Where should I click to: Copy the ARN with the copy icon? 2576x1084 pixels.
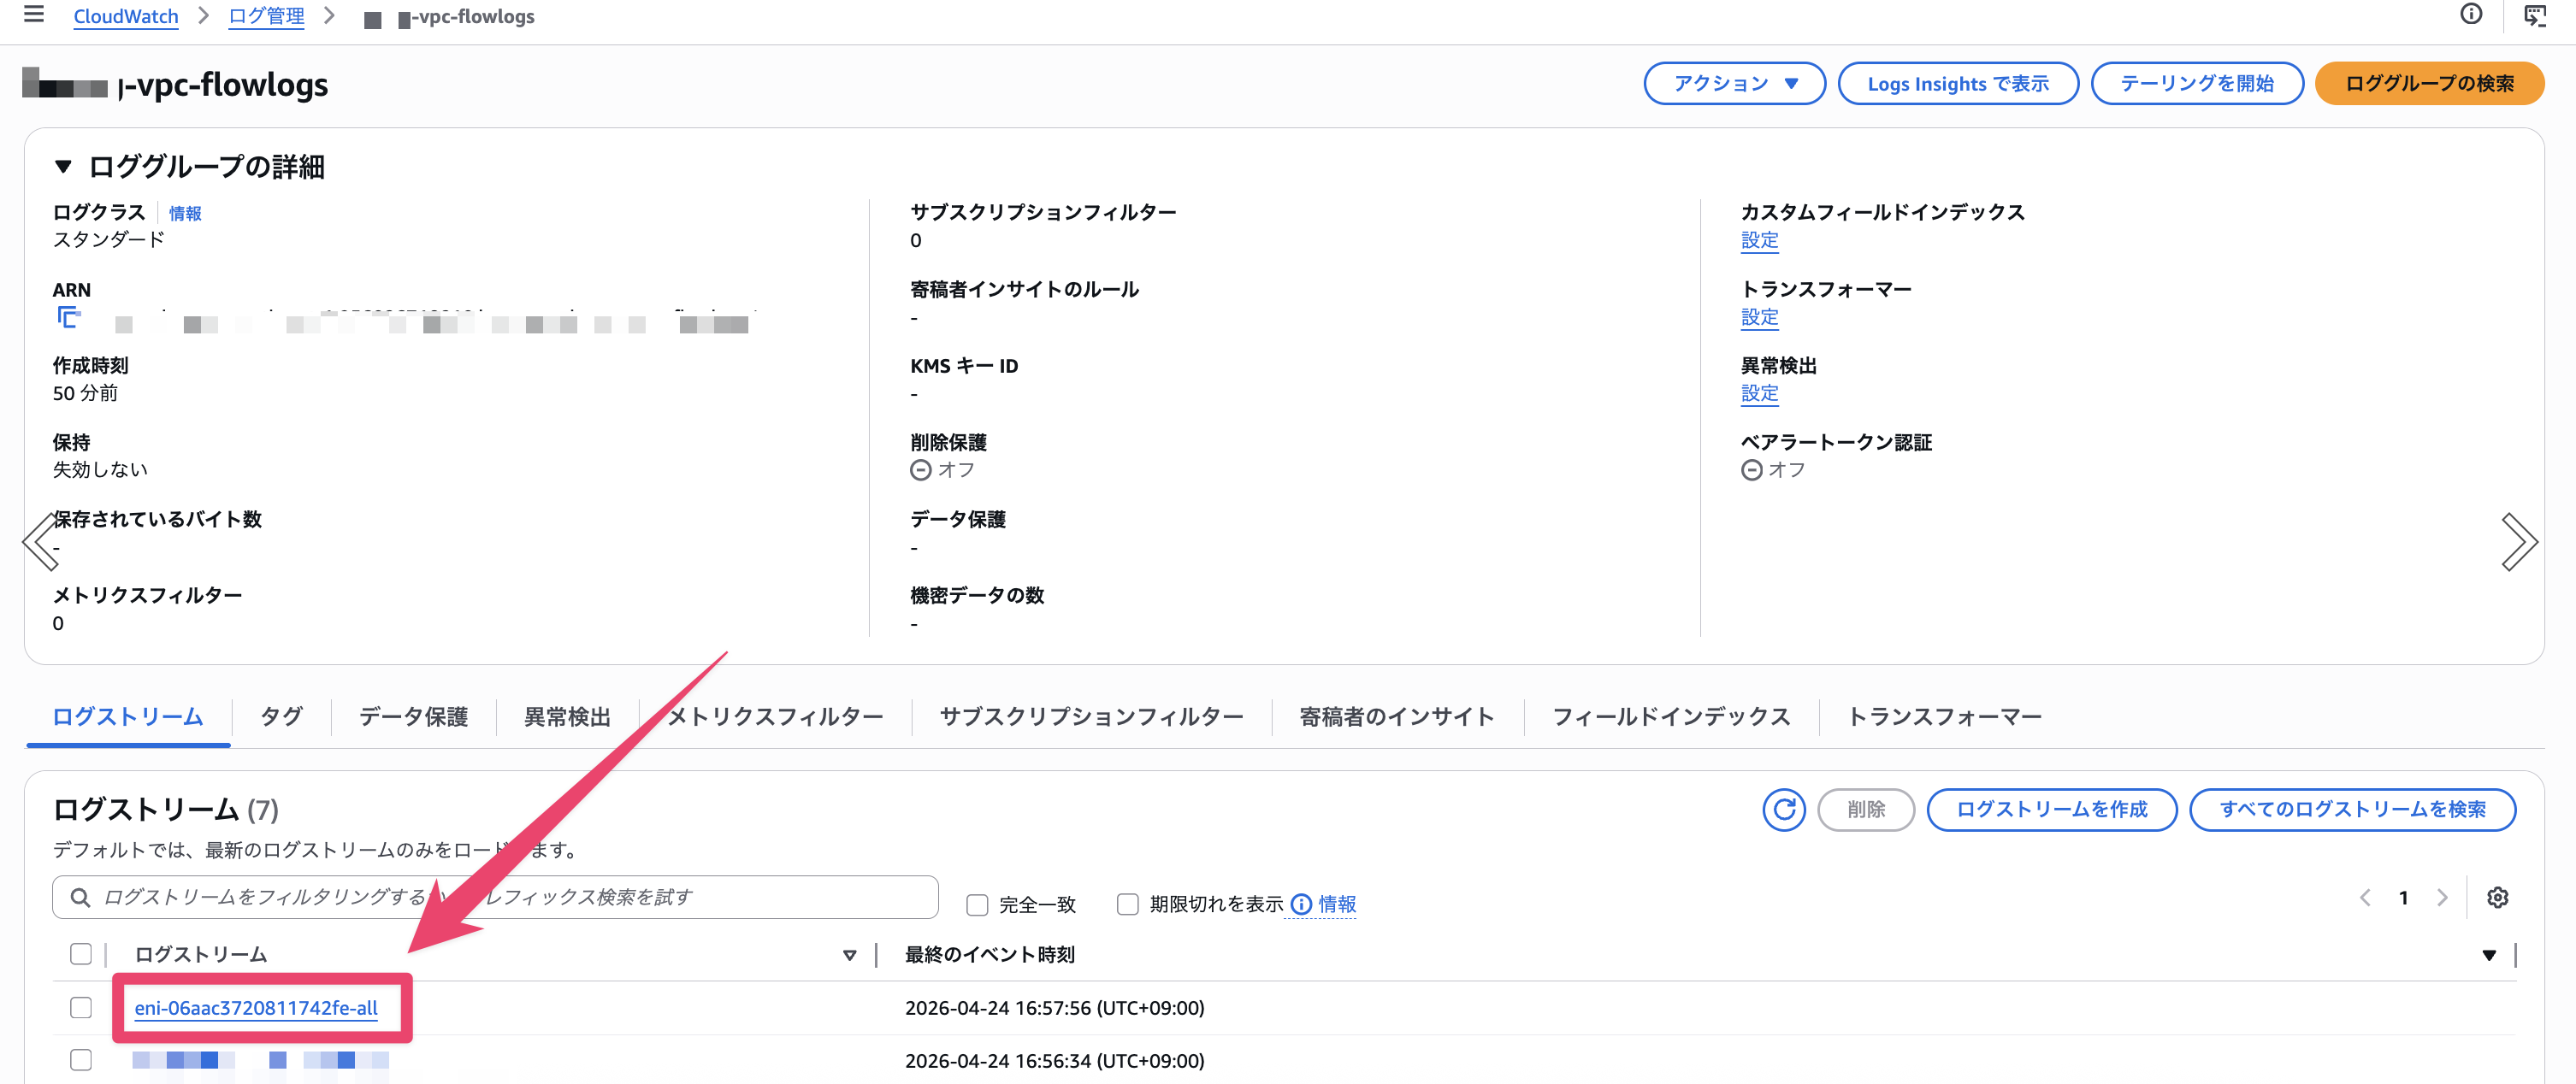[67, 318]
